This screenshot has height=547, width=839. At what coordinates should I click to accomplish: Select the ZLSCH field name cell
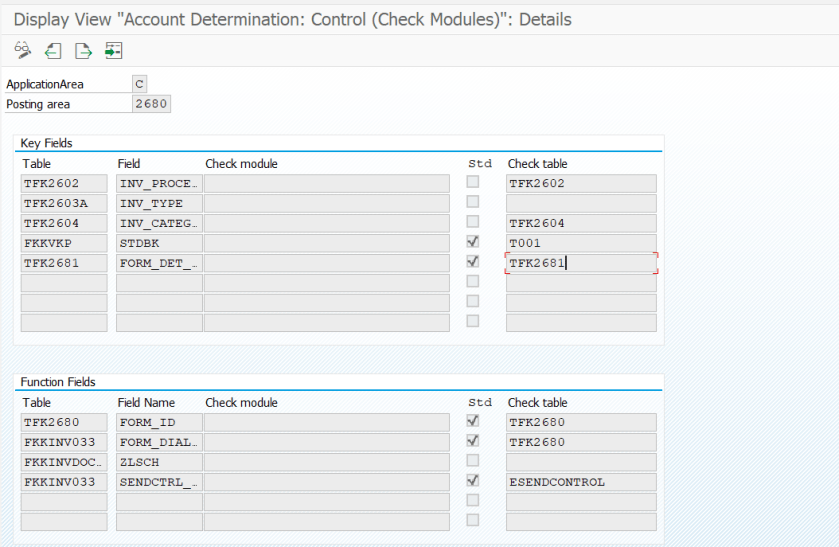click(158, 462)
